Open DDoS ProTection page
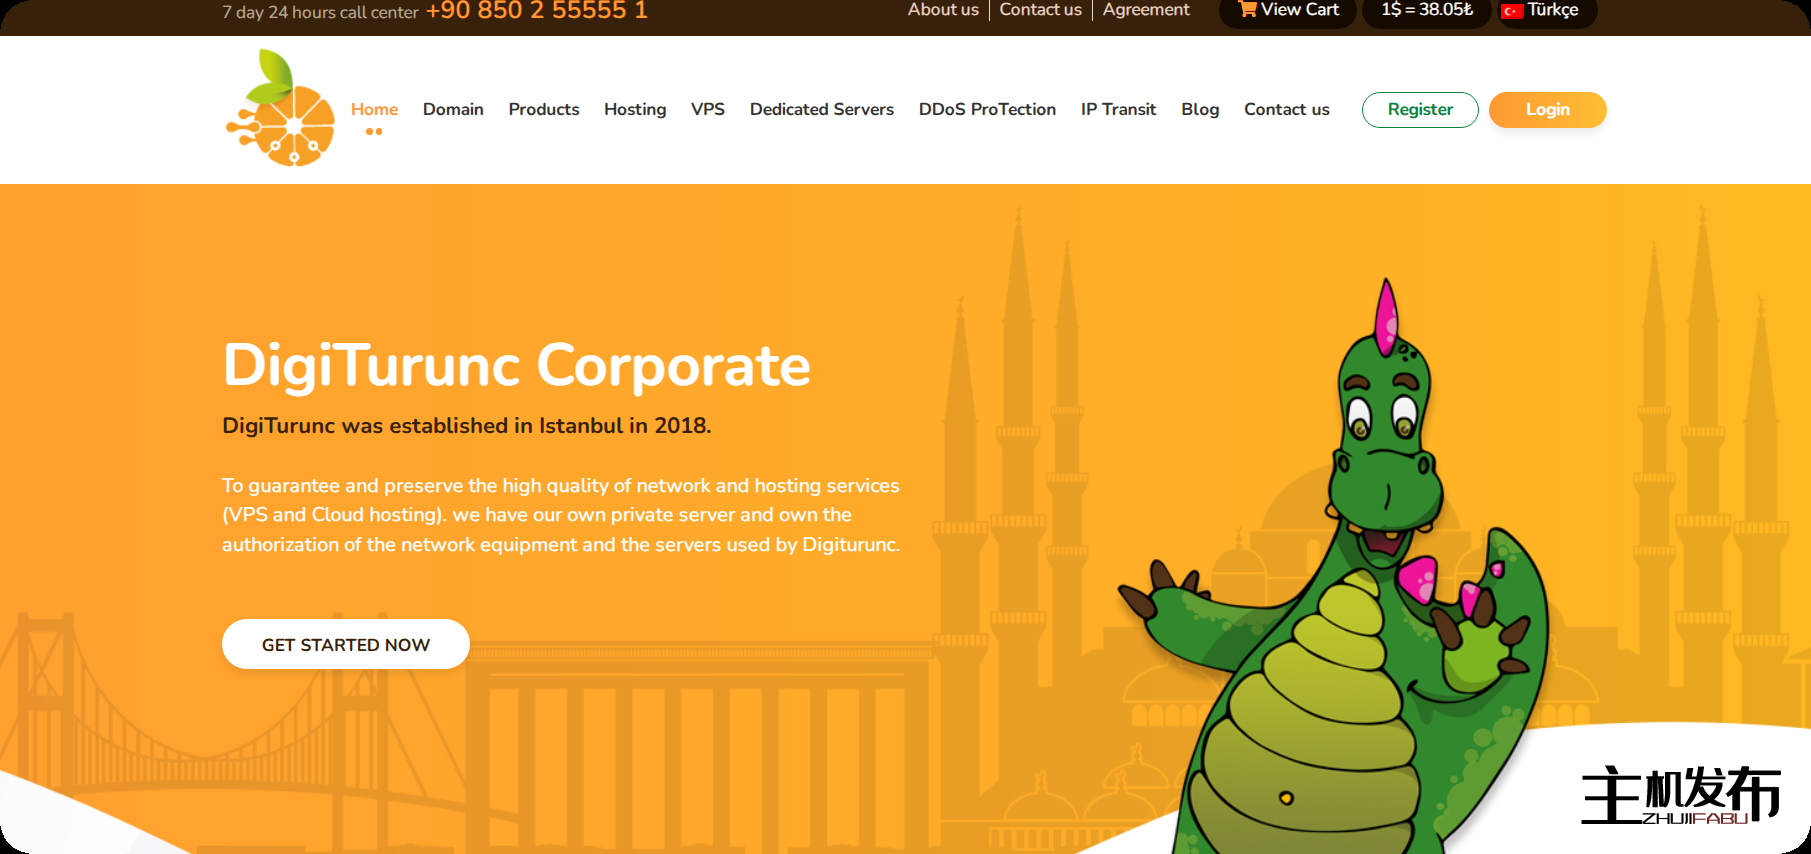This screenshot has width=1811, height=854. pyautogui.click(x=987, y=109)
